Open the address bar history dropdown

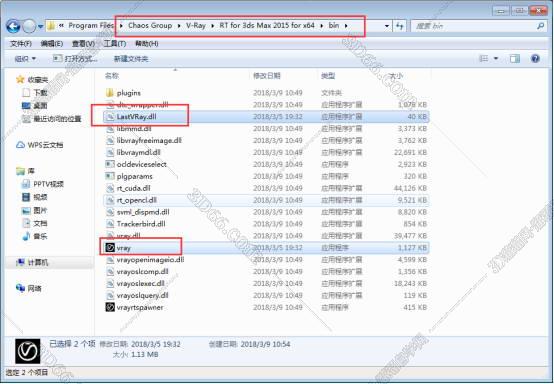[387, 26]
